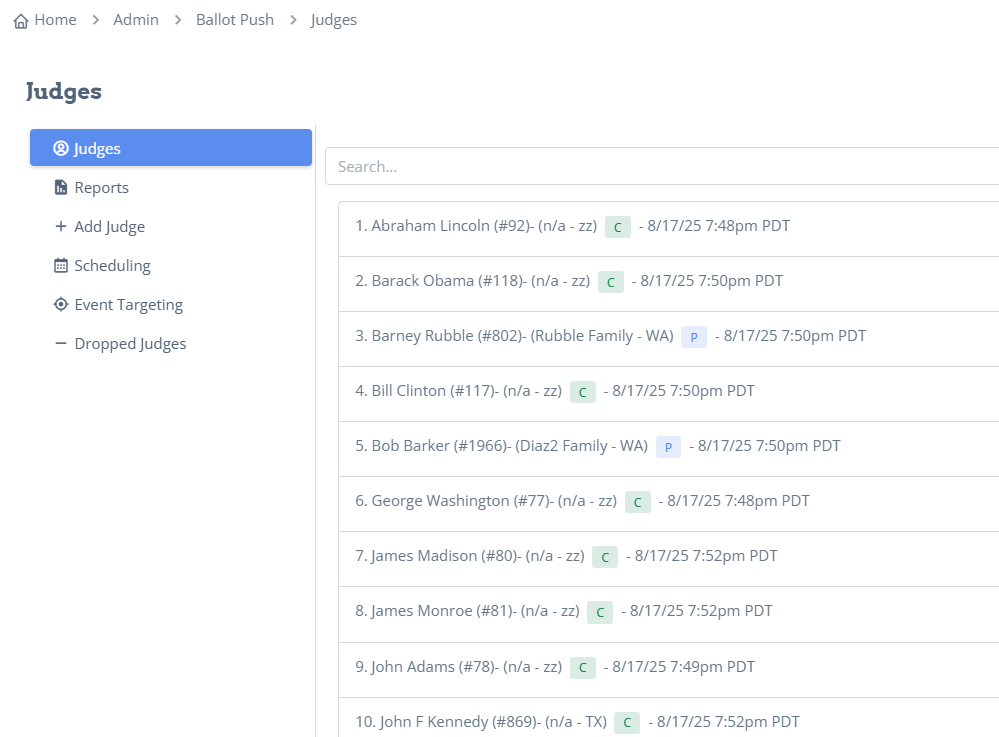Click the C badge next to Barack Obama
Screen dimensions: 999x737
(611, 282)
